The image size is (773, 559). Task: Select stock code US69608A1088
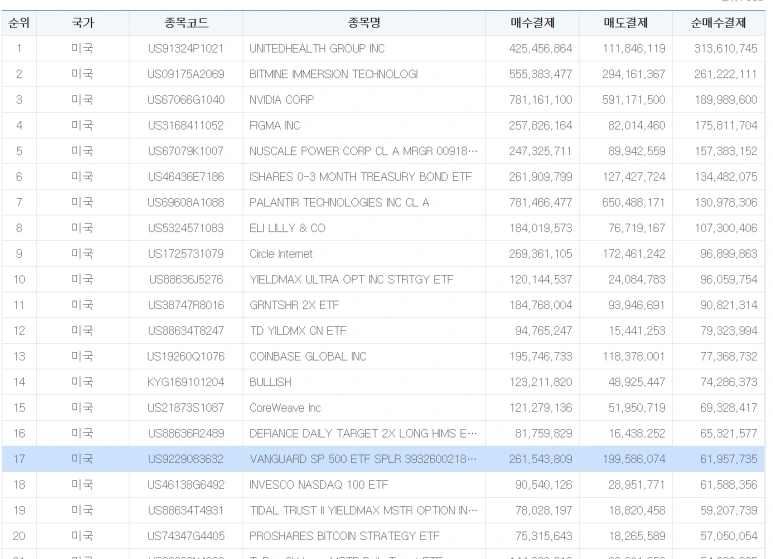186,203
